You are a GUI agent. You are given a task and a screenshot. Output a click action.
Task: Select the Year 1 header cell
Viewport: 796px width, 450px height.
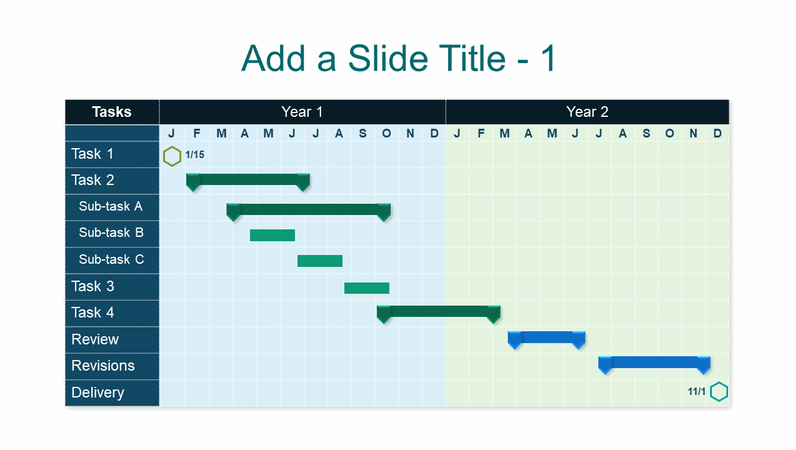pyautogui.click(x=302, y=112)
